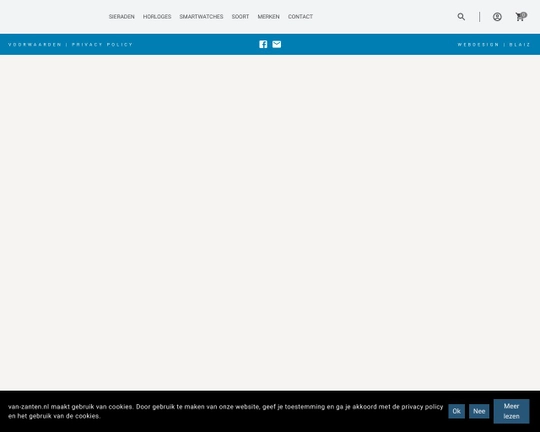Open the shopping cart icon

(x=520, y=17)
